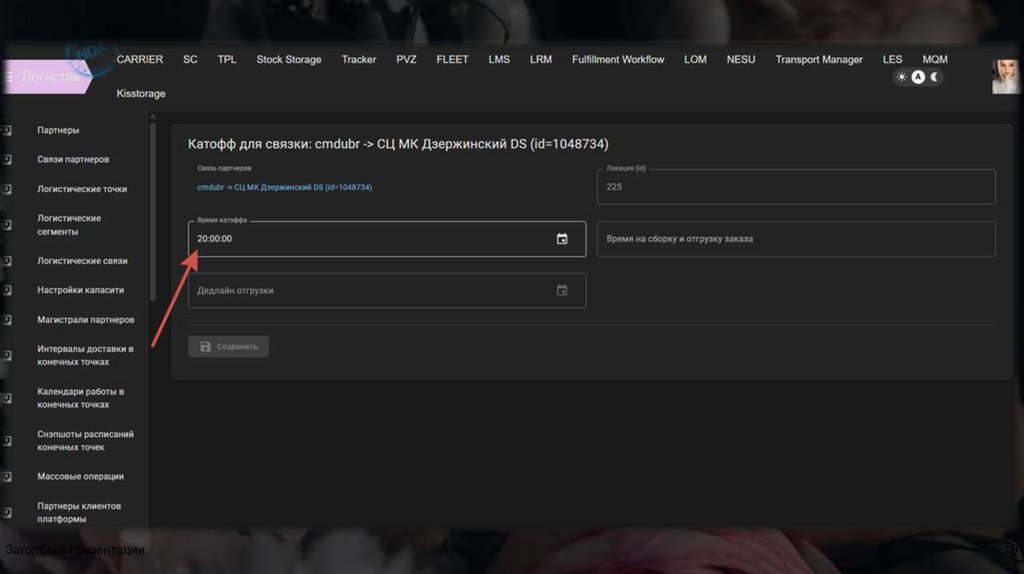
Task: Click the icon beside Связи партнеров
Action: [x=7, y=160]
